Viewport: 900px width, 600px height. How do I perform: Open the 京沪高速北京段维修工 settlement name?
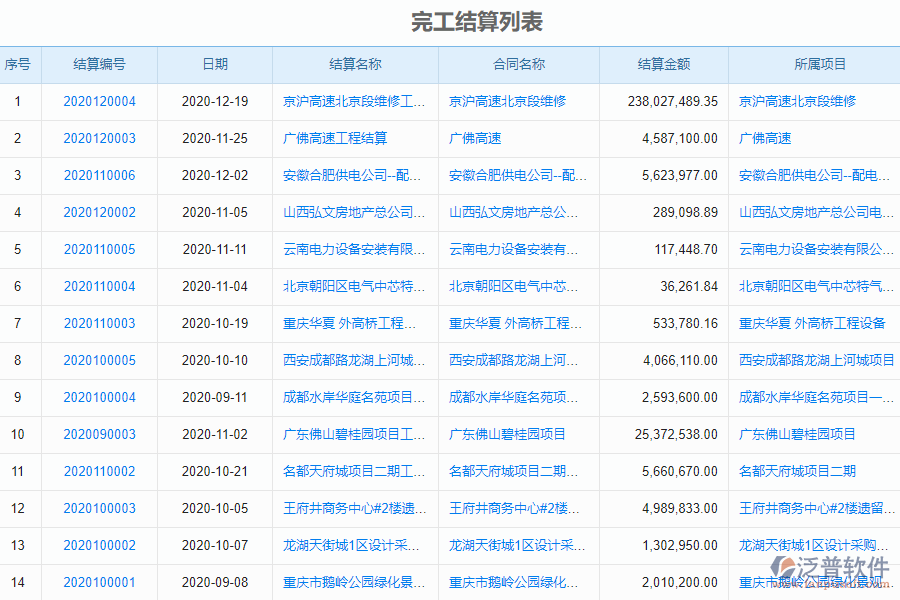(354, 101)
